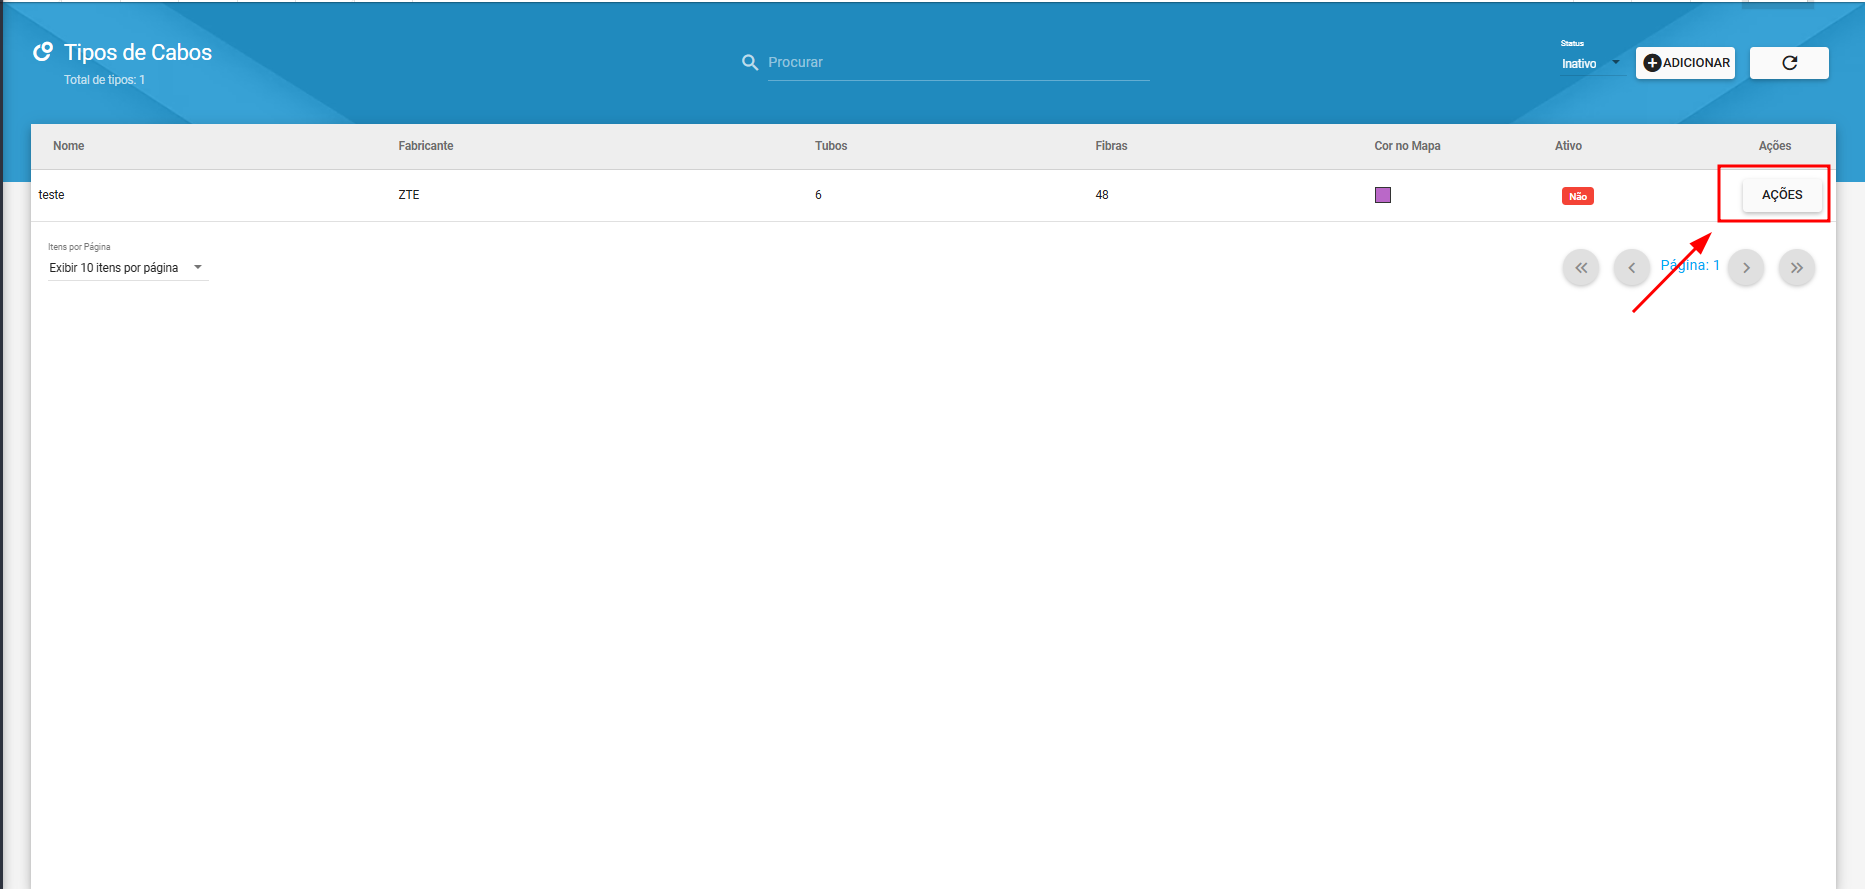1865x889 pixels.
Task: Click the Tipos de Cabos title icon
Action: click(43, 51)
